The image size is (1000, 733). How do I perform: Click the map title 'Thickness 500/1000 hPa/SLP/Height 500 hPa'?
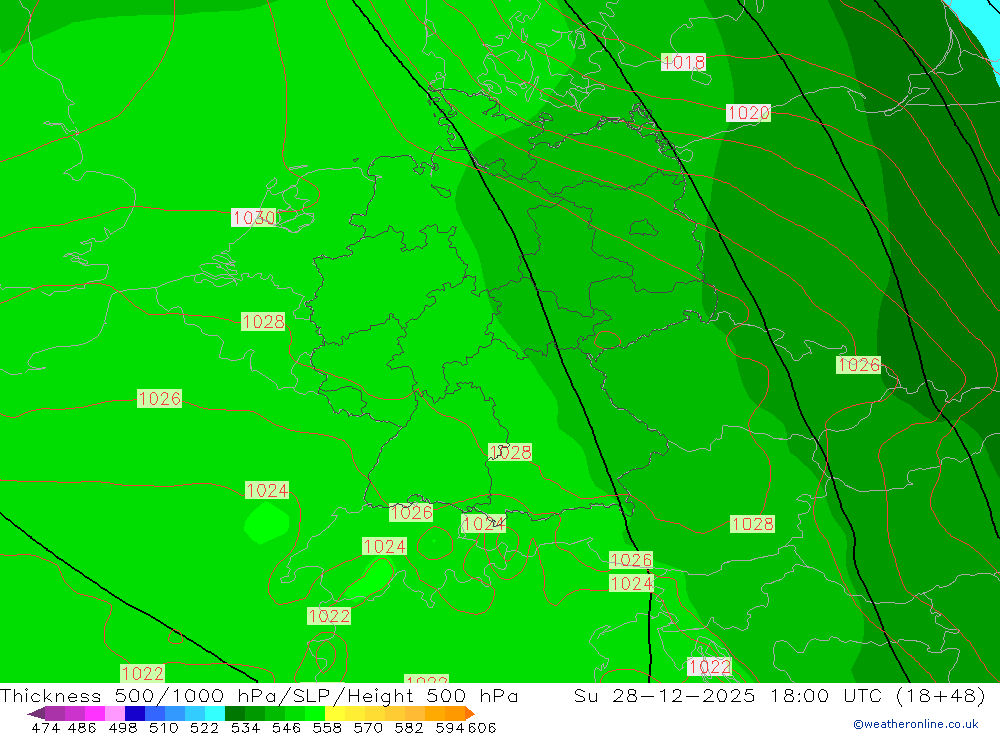[x=259, y=695]
